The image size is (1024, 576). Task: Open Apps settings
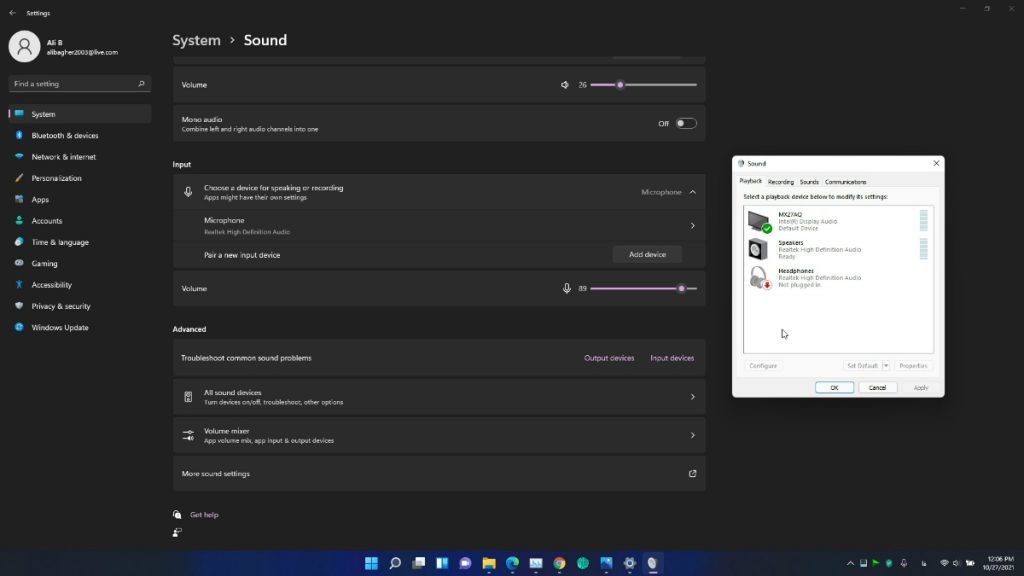tap(80, 199)
